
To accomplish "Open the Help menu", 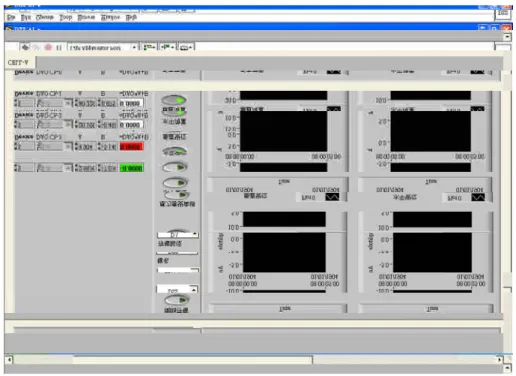I will click(x=131, y=17).
